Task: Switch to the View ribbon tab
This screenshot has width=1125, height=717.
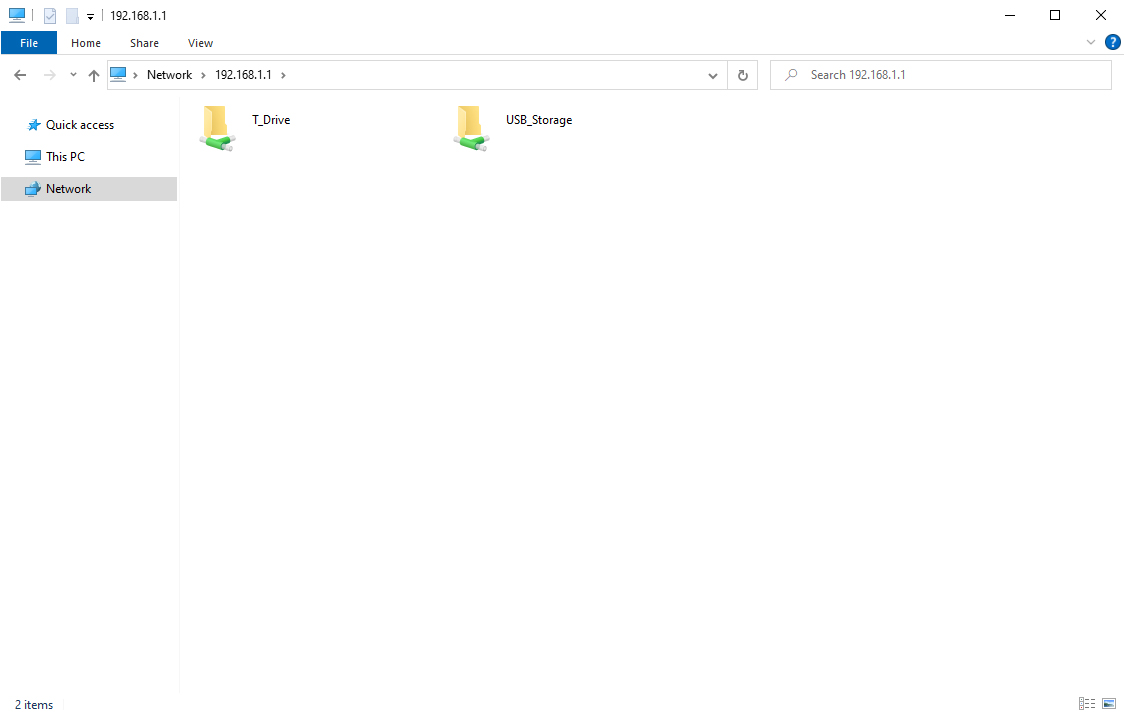Action: (x=200, y=43)
